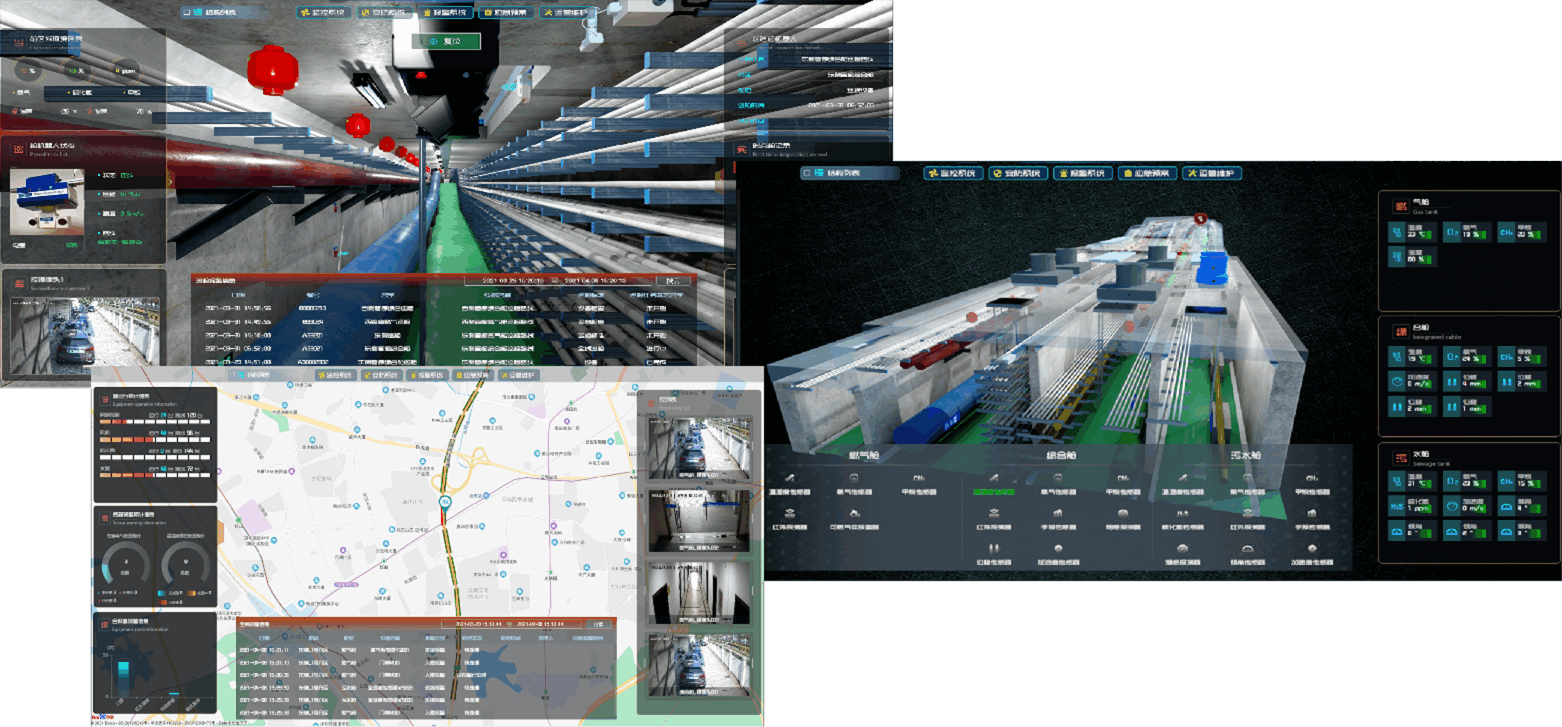Select Sewage tank H2S 1 ppm tile
The height and width of the screenshot is (727, 1562).
[1411, 507]
